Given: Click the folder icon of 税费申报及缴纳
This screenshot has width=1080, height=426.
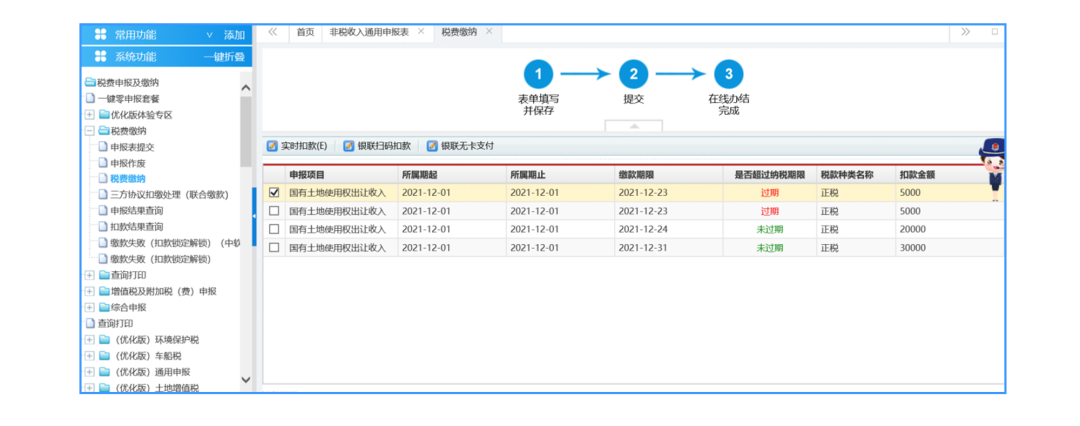Looking at the screenshot, I should tap(90, 83).
